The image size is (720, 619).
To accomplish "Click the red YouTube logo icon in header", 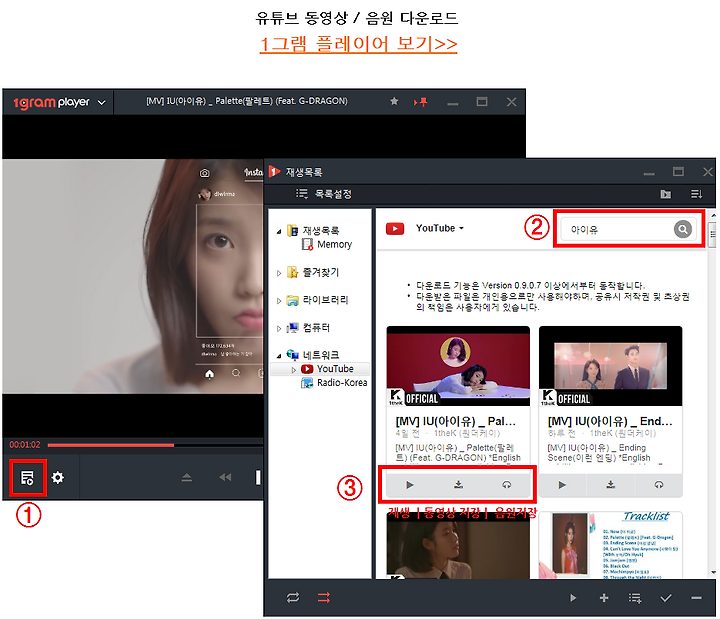I will [x=395, y=228].
